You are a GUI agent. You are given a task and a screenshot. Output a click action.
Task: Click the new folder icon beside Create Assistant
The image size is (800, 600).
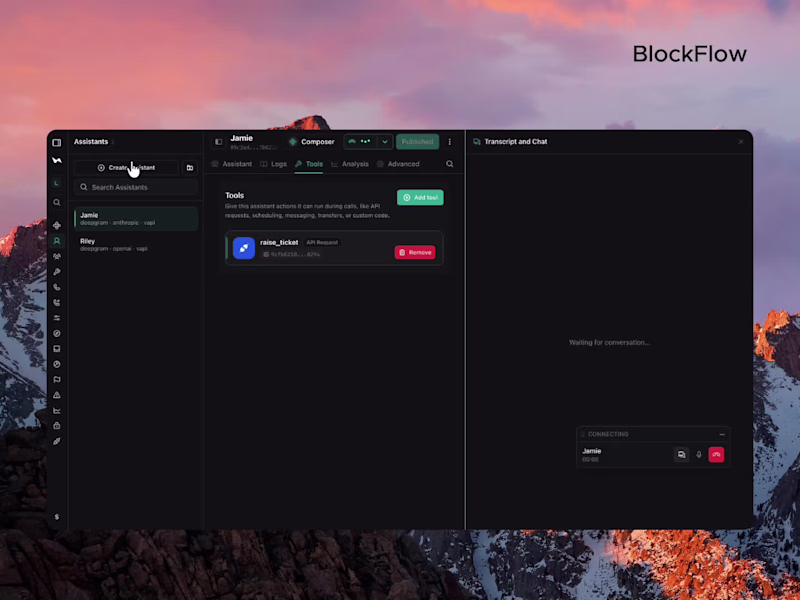(x=190, y=168)
